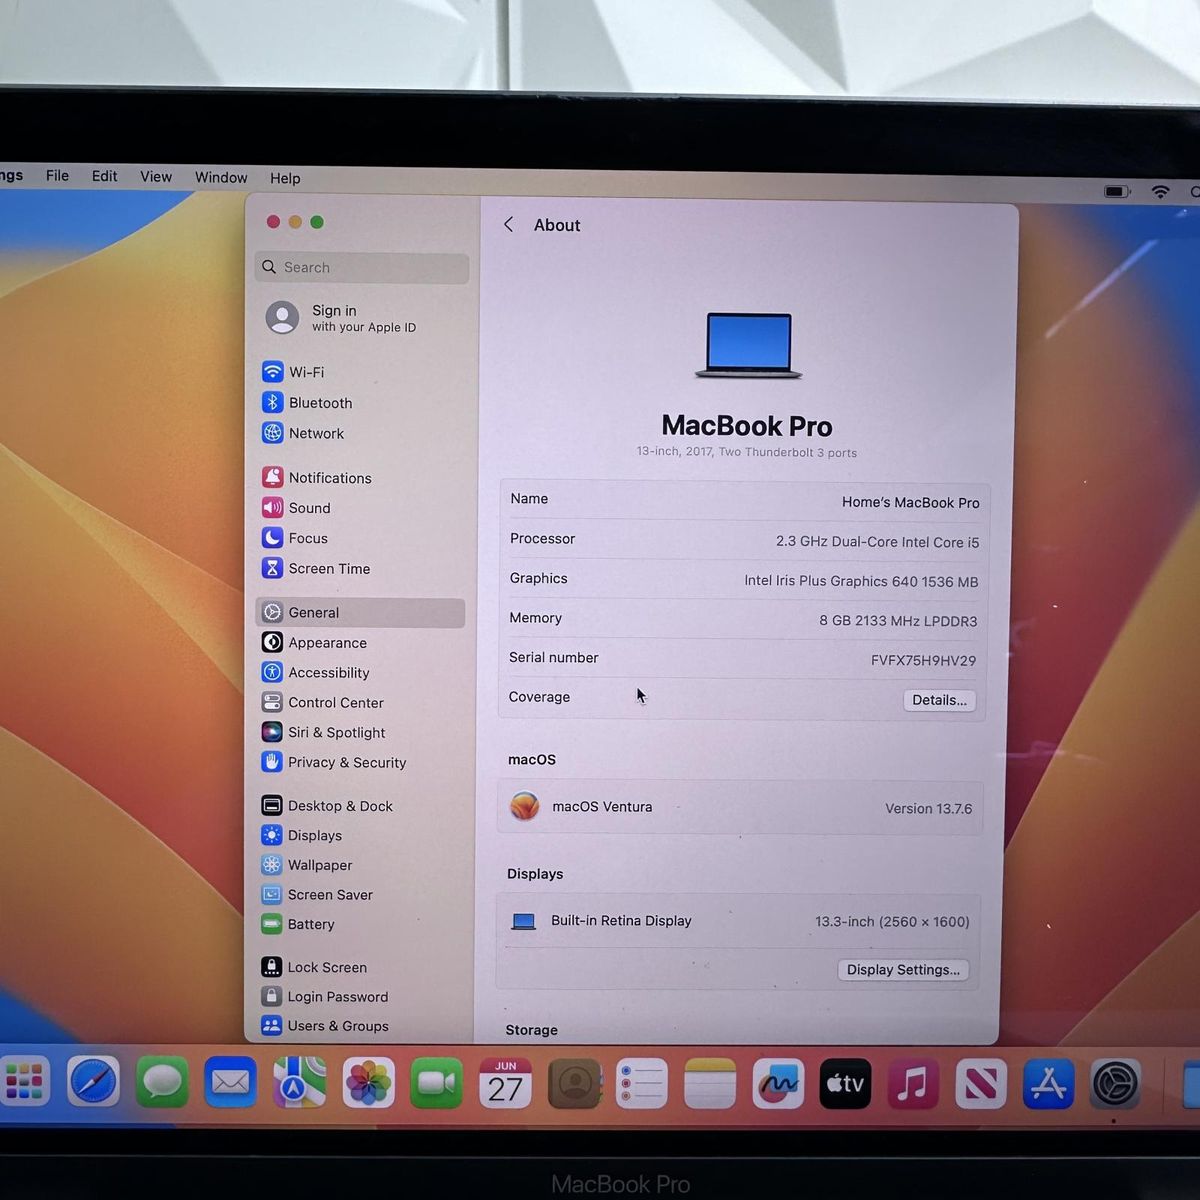Open Lock Screen settings in sidebar
The height and width of the screenshot is (1200, 1200).
[x=314, y=967]
